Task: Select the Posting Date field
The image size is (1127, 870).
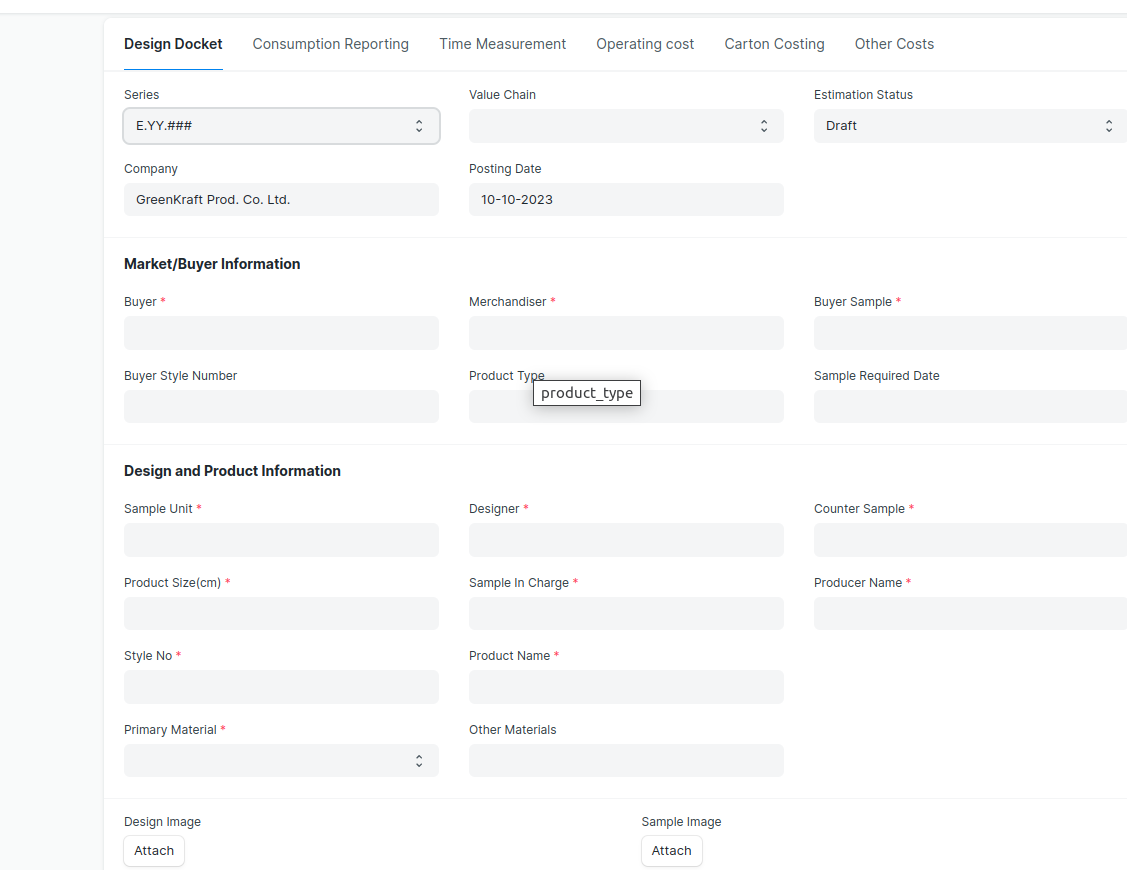Action: click(x=626, y=200)
